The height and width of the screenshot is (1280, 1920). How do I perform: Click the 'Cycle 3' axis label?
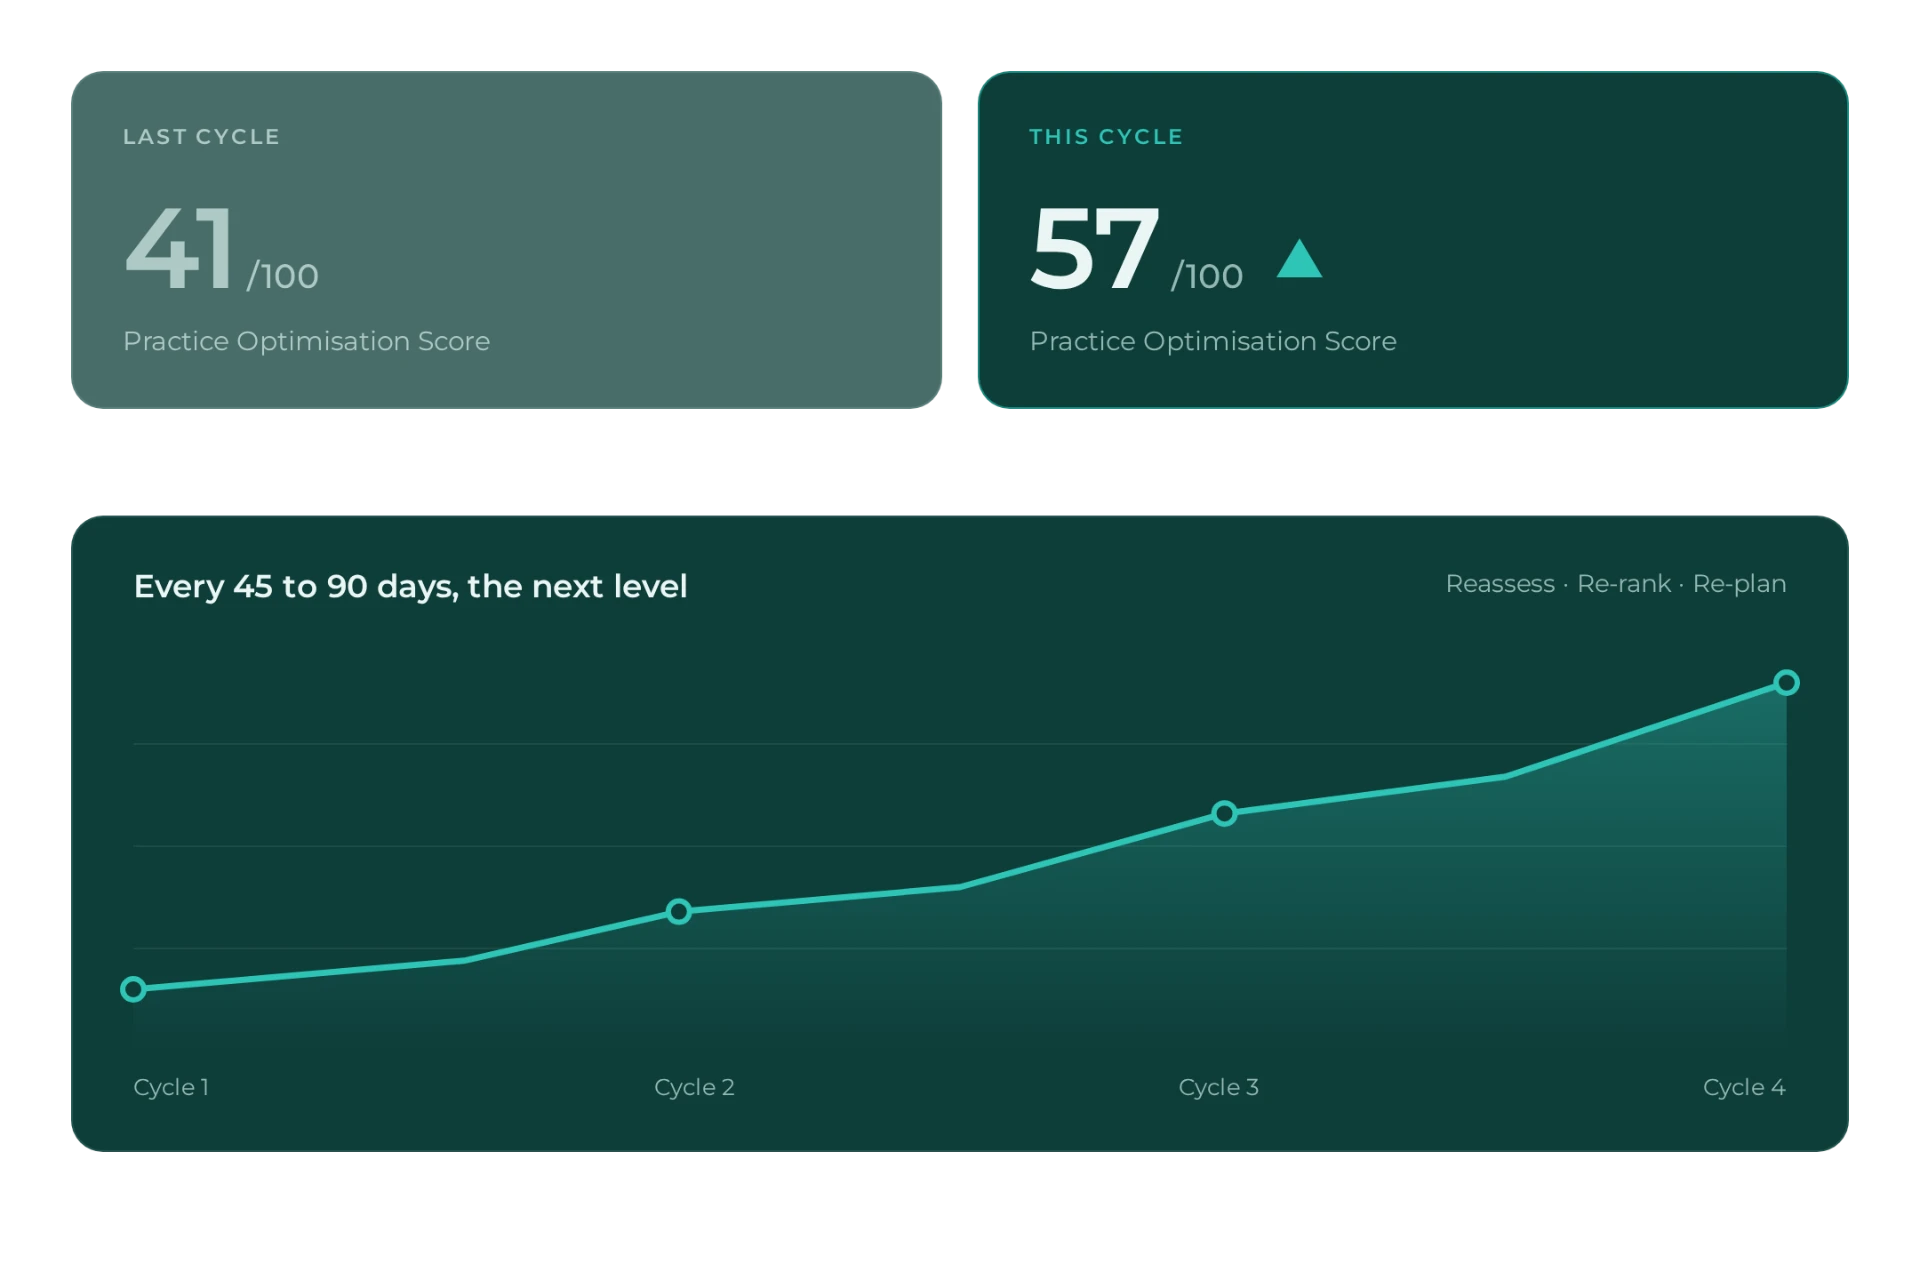1218,1087
